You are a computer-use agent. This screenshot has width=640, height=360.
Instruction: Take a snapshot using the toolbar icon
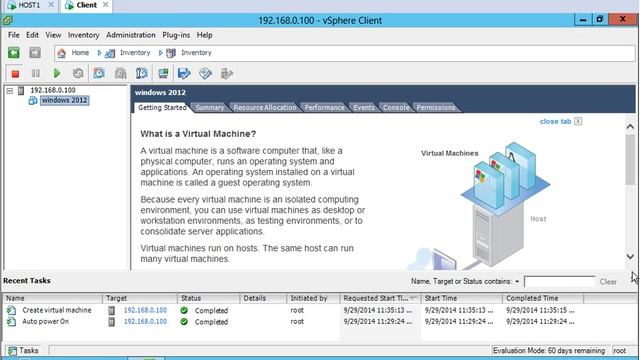[x=99, y=73]
